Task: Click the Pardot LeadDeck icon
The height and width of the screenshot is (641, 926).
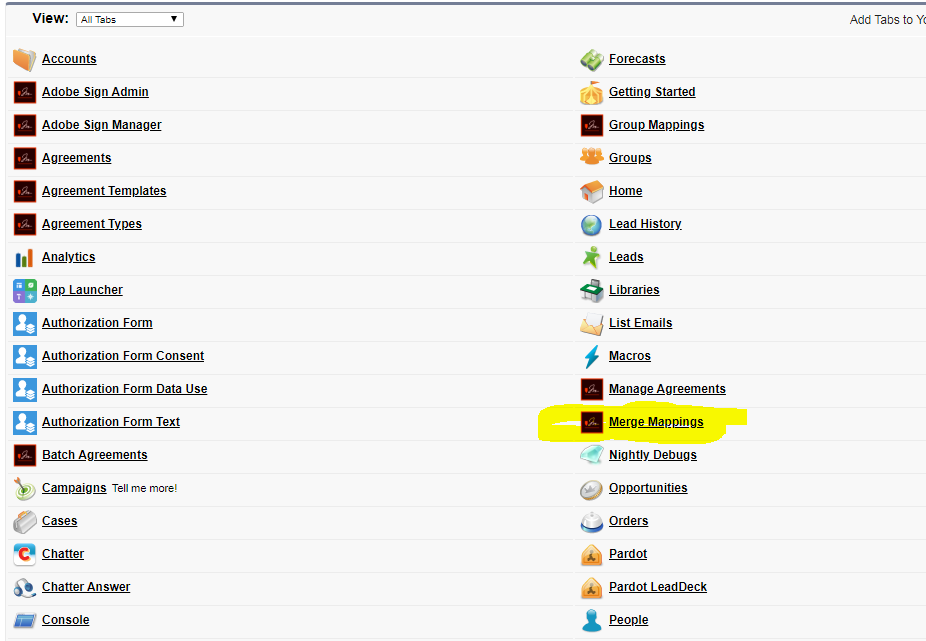Action: click(591, 588)
